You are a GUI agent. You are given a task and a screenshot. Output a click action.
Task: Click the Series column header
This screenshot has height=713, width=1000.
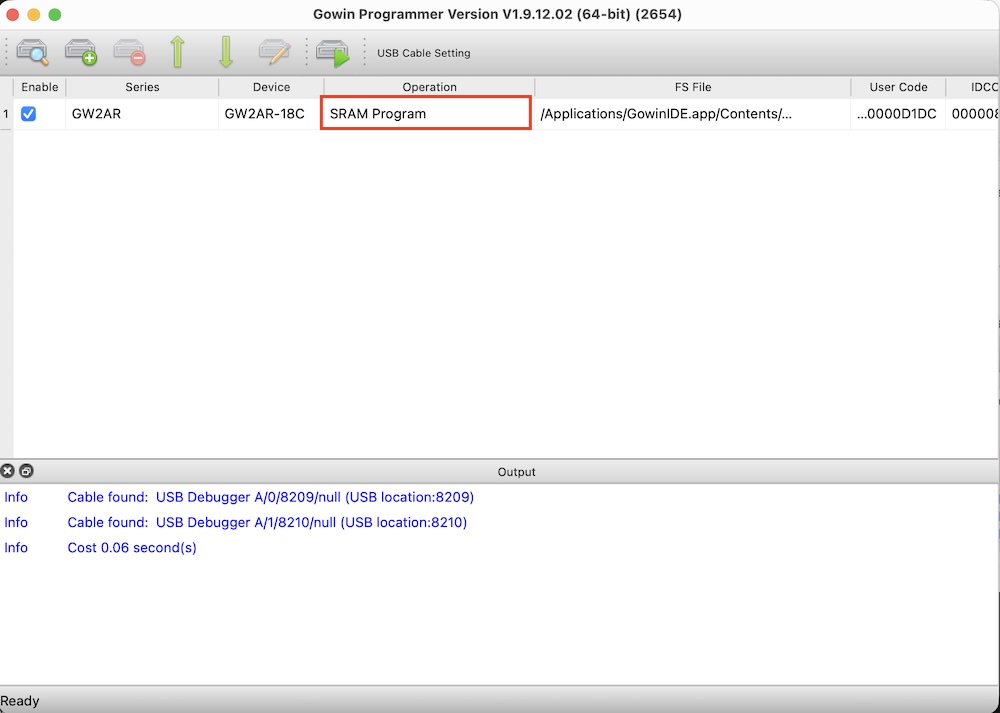[x=142, y=87]
